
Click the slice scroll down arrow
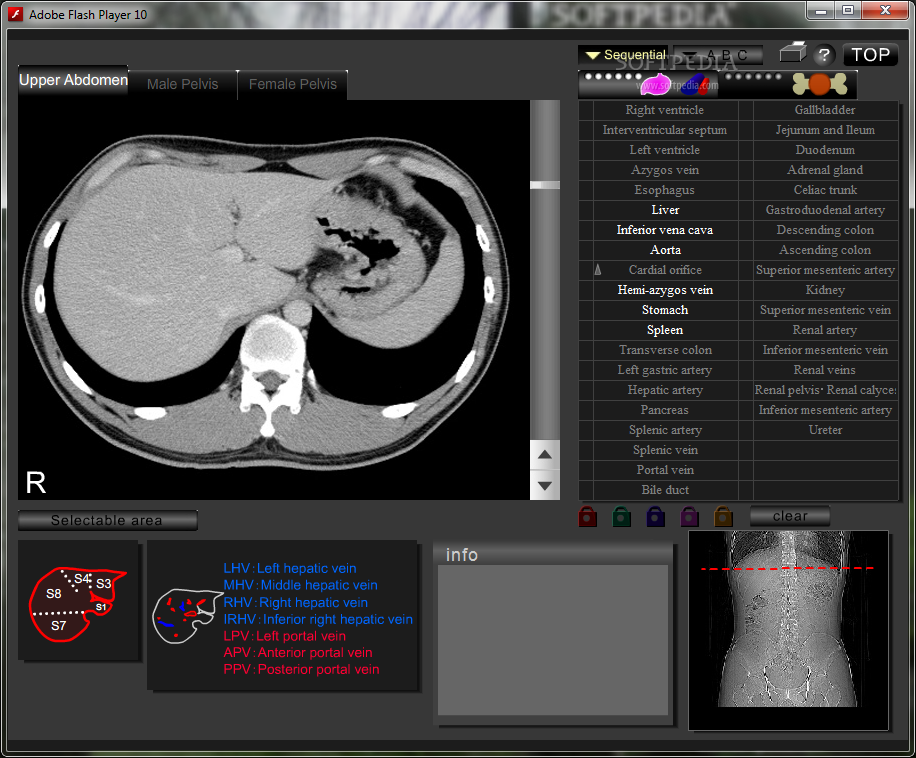pos(544,485)
